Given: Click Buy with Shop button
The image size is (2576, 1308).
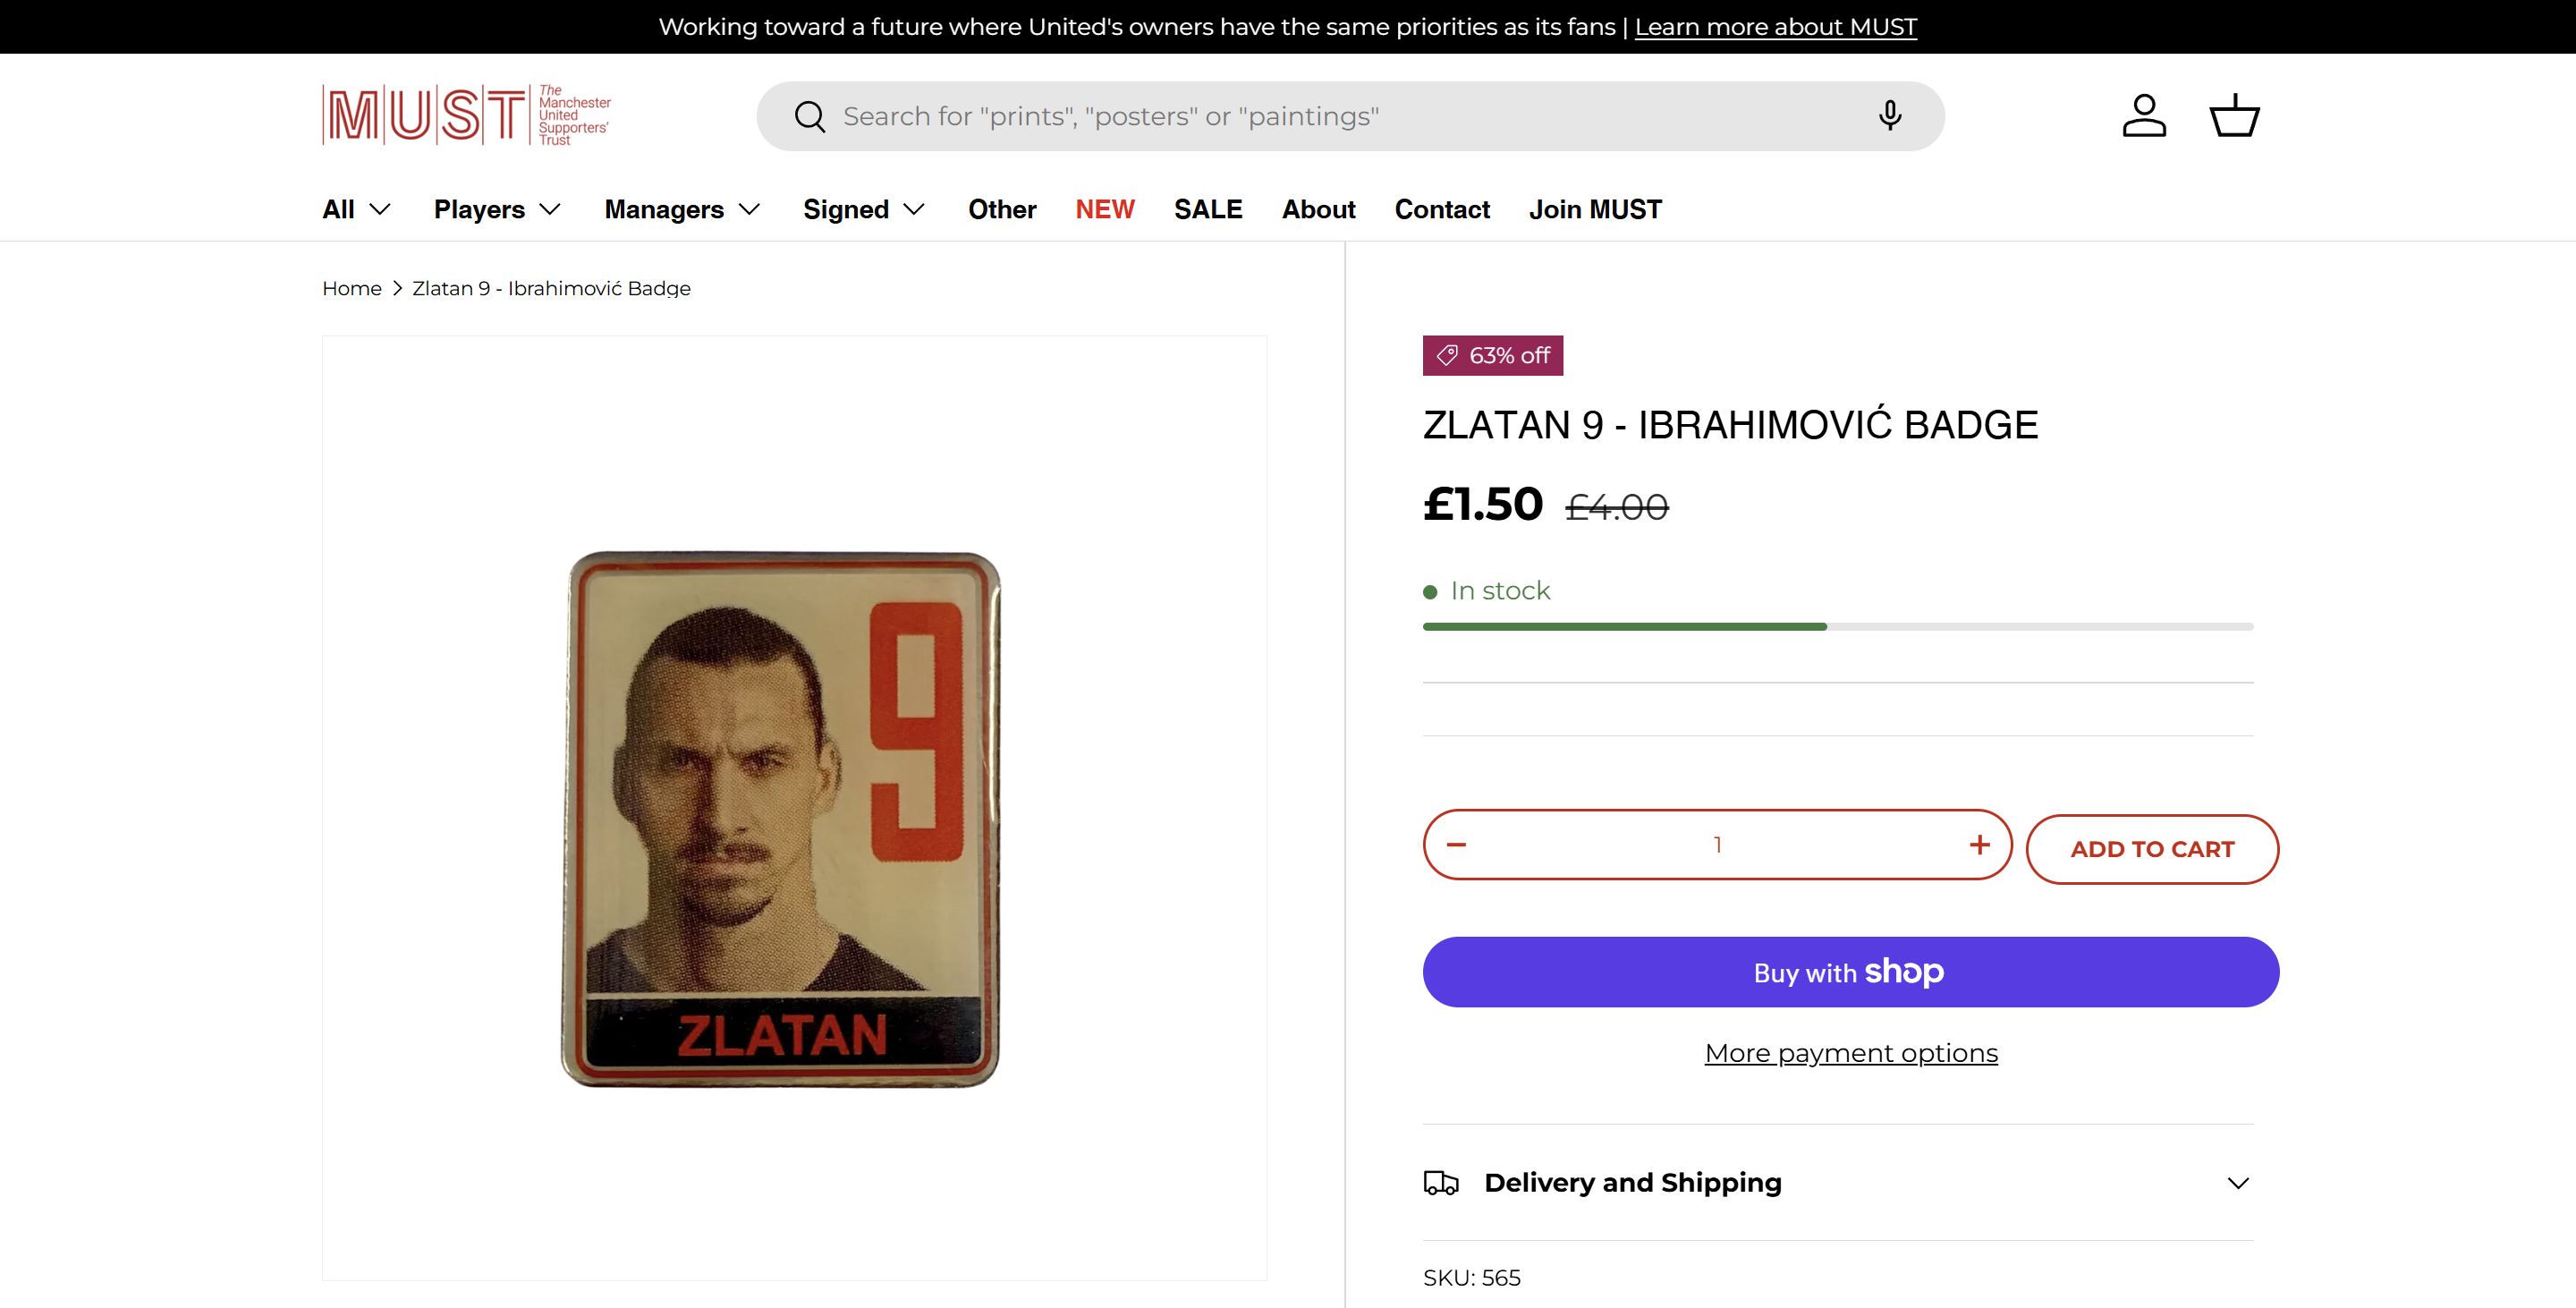Looking at the screenshot, I should pos(1850,972).
